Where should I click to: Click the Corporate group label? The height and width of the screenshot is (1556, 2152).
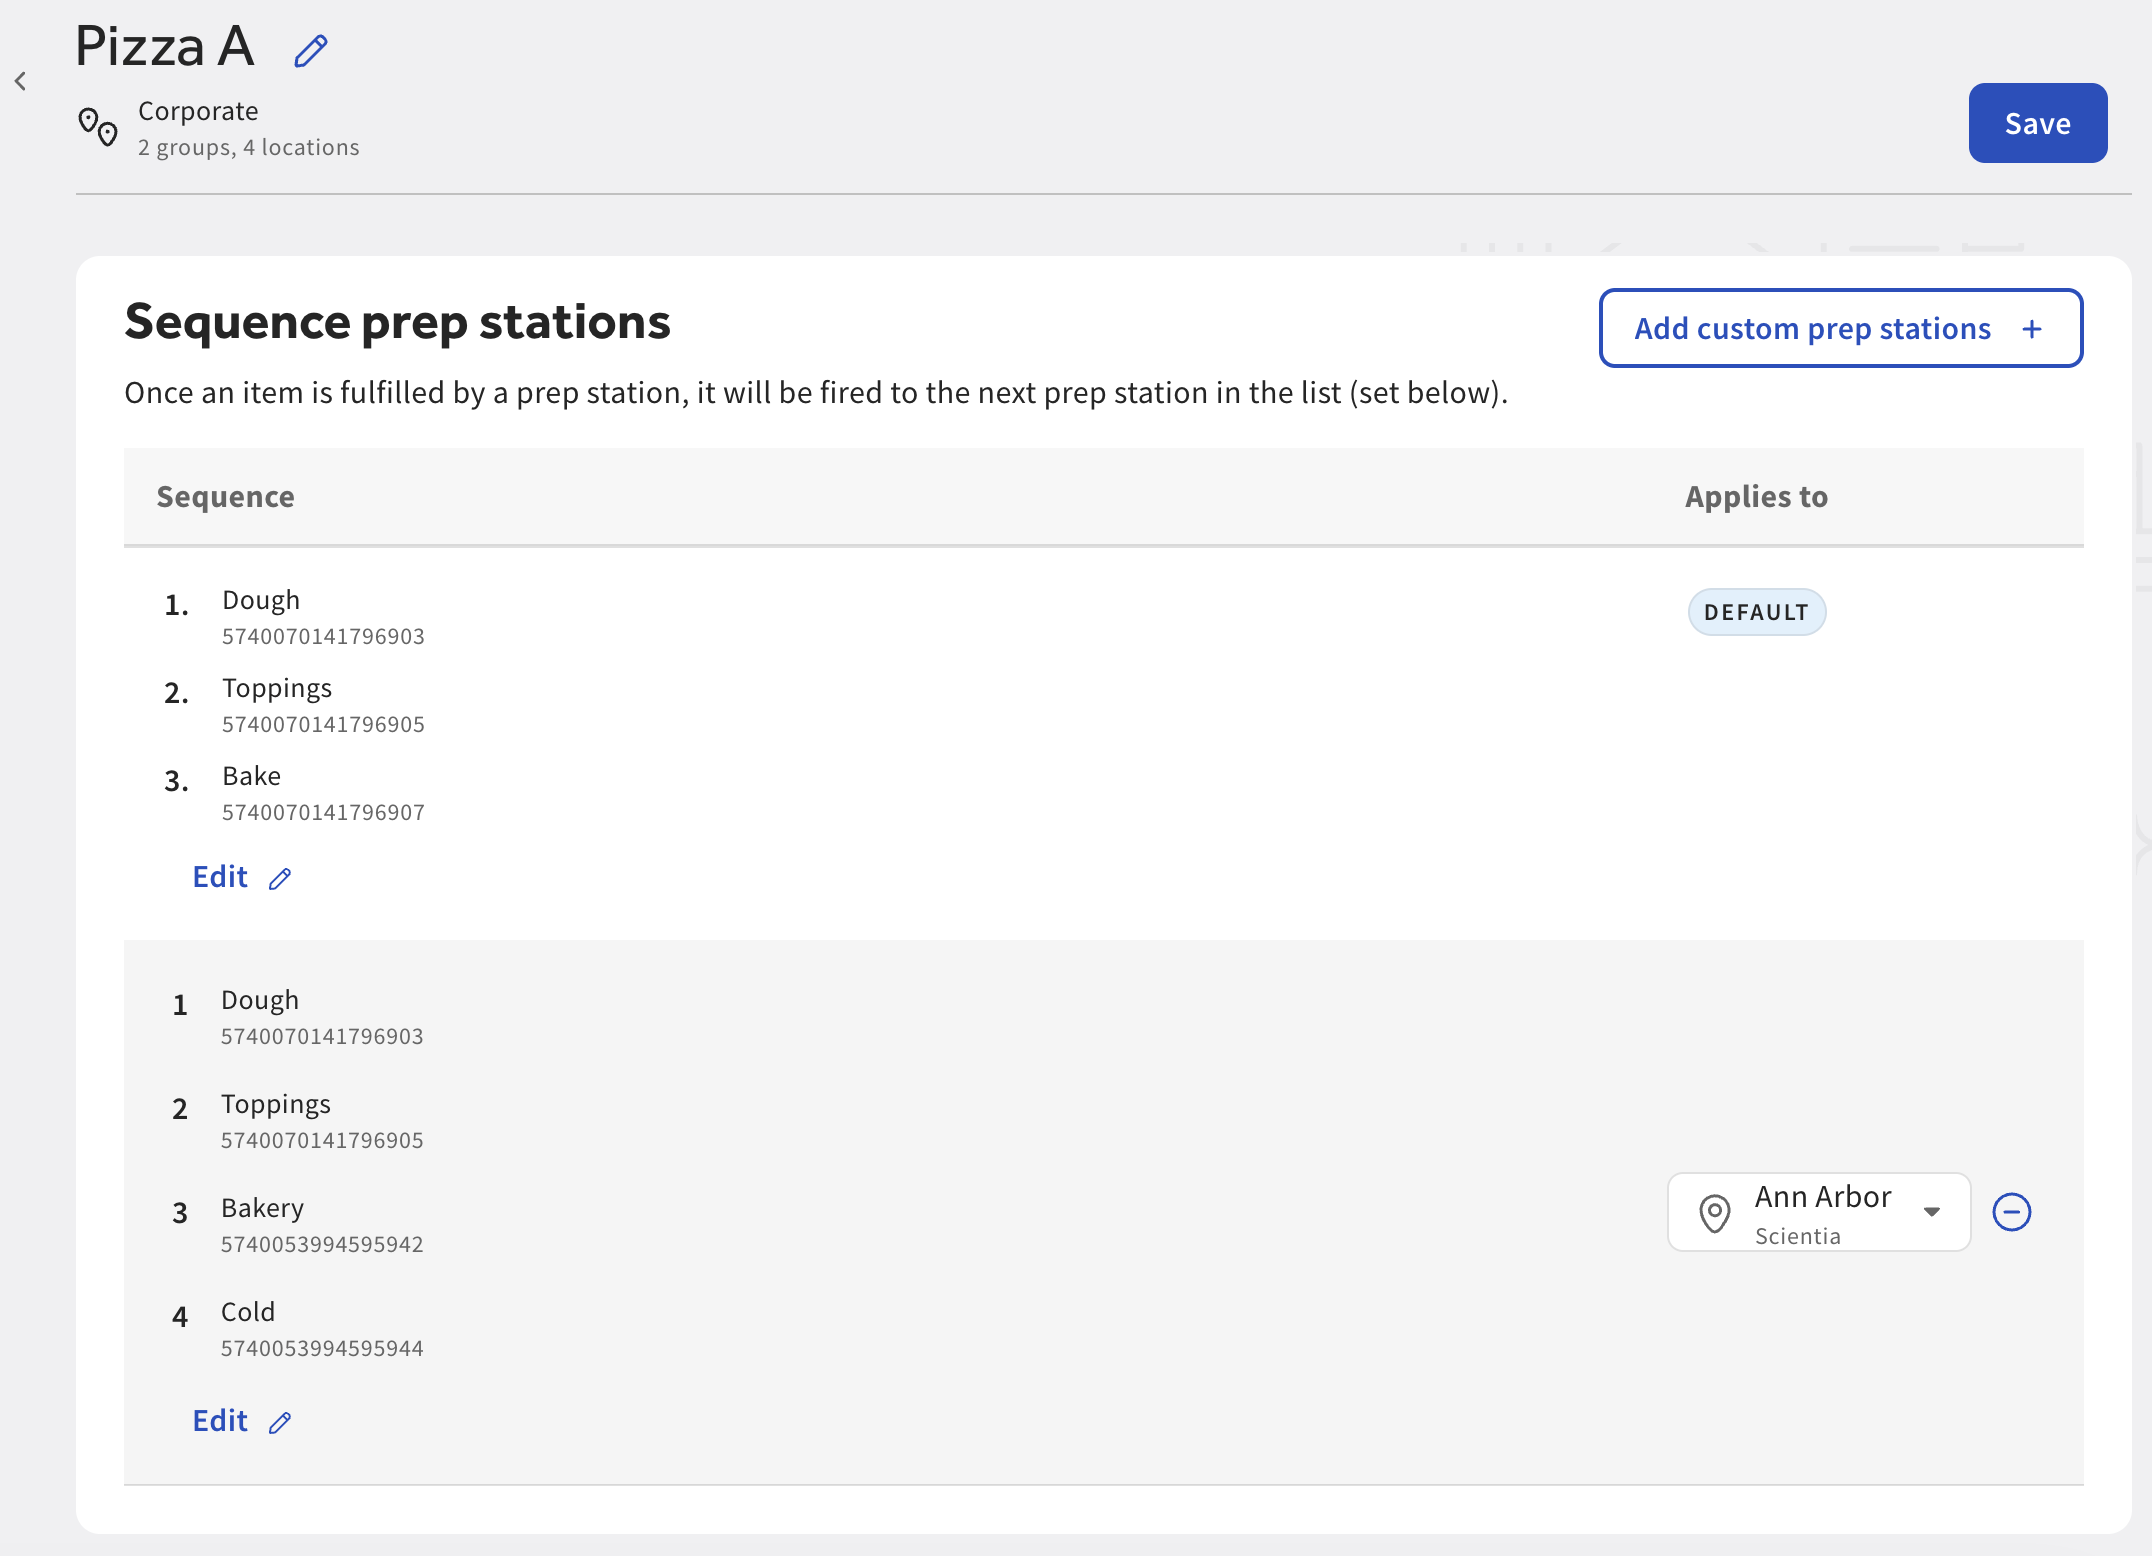[198, 111]
